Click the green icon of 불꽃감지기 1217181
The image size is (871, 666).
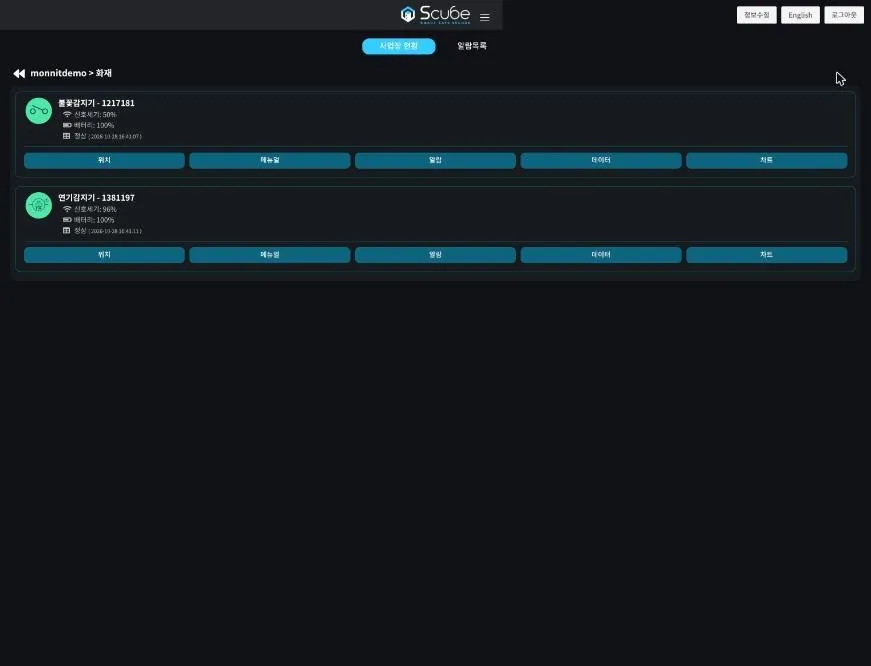tap(39, 111)
